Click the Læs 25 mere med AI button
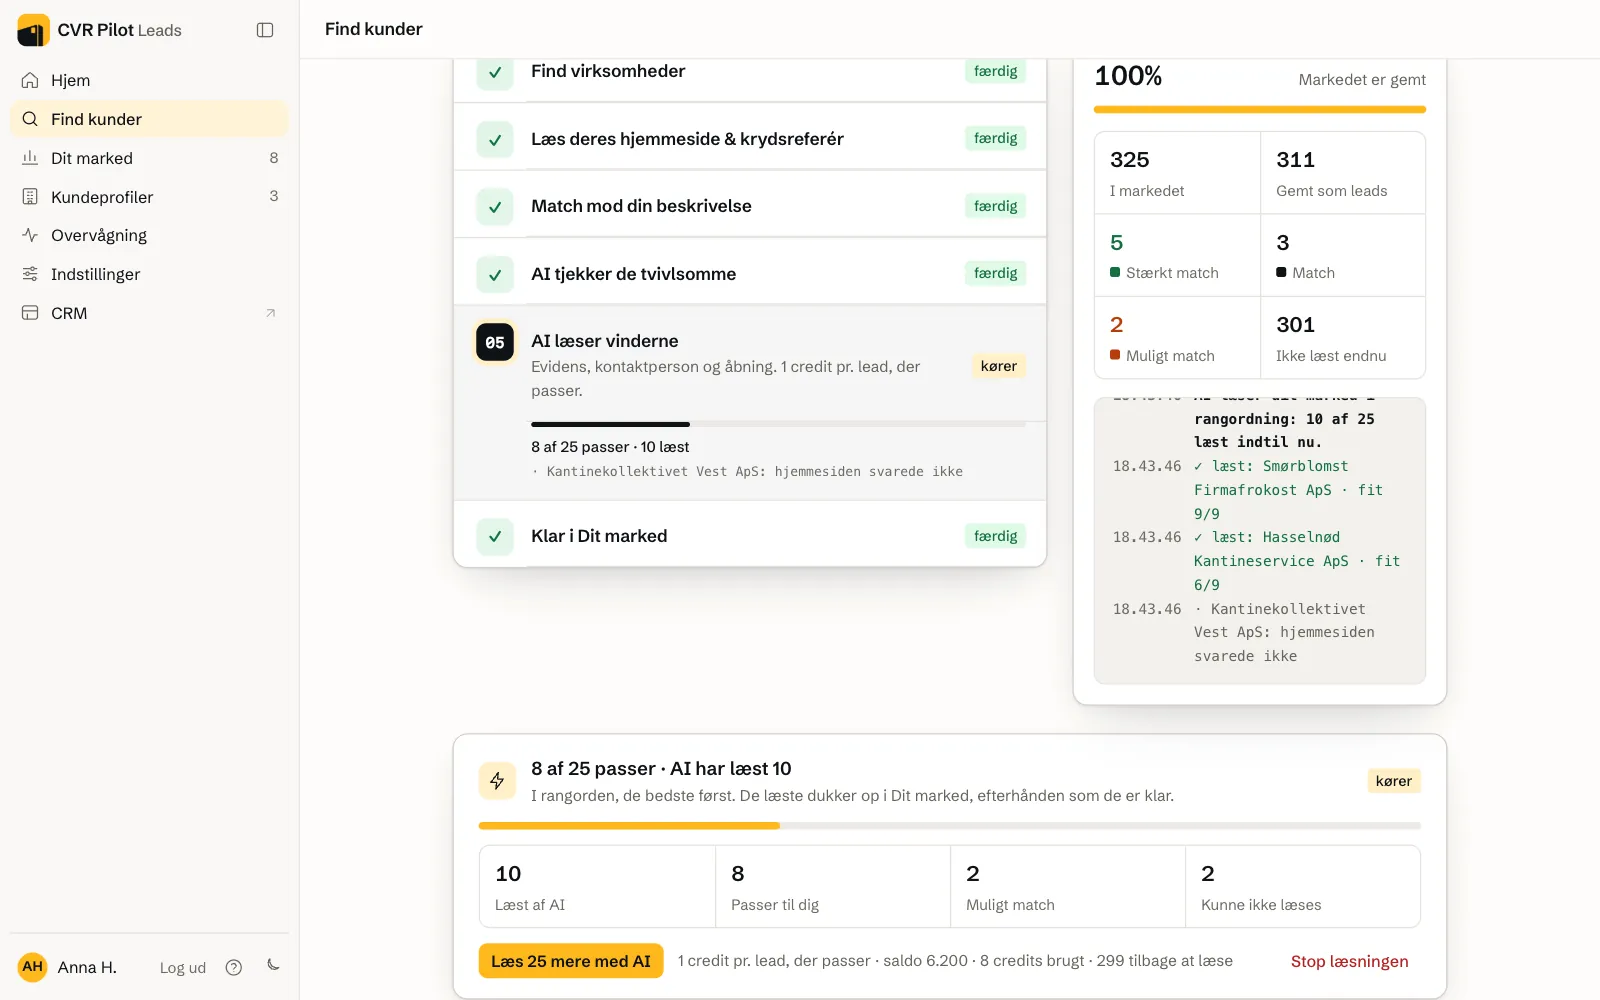The width and height of the screenshot is (1600, 1000). (x=571, y=961)
